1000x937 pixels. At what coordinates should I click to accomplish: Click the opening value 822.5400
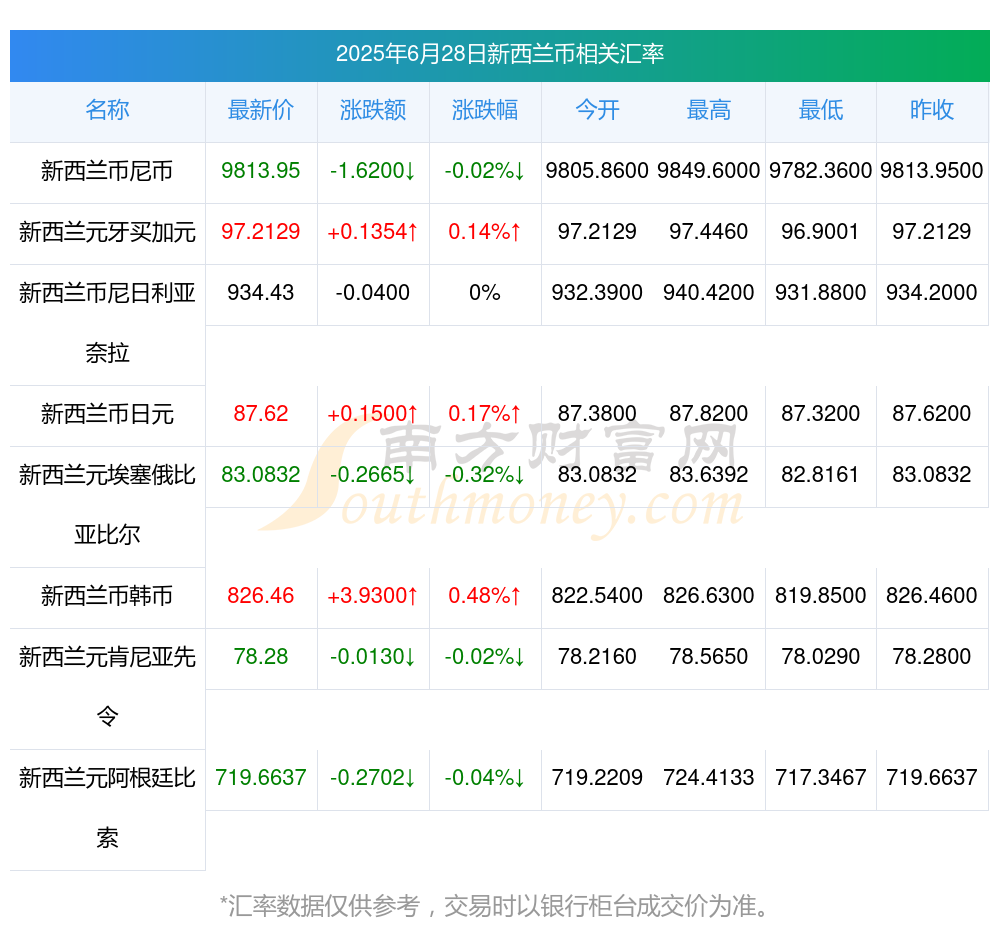[597, 596]
